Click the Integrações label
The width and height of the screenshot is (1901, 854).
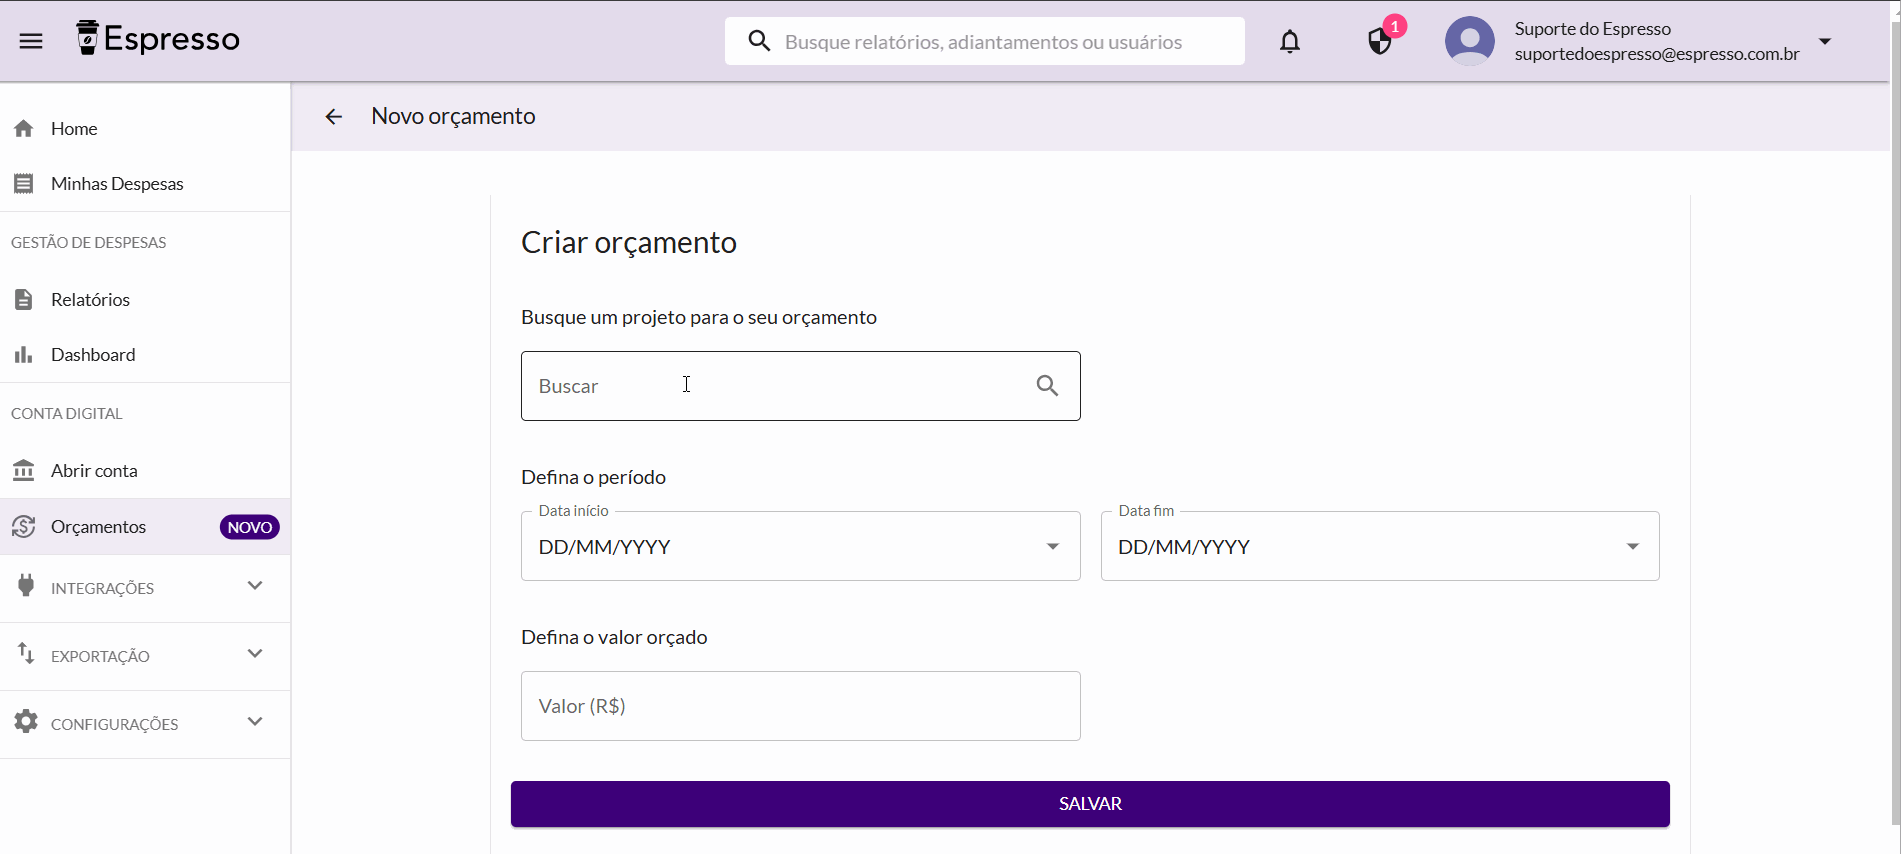pos(103,588)
